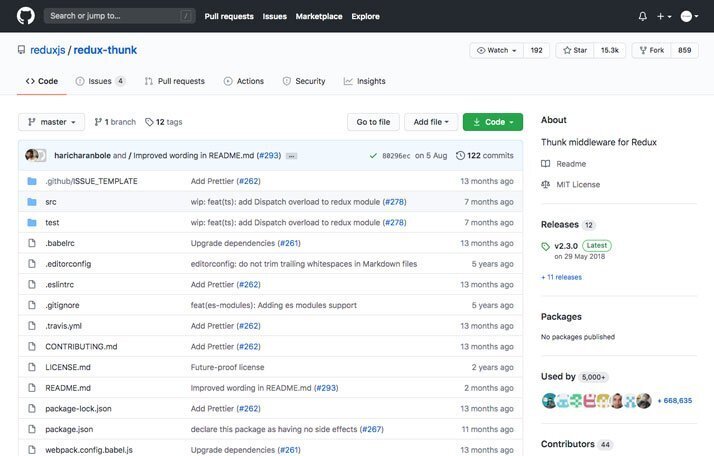This screenshot has height=456, width=714.
Task: View the + 668,635 dependents link
Action: [x=674, y=401]
